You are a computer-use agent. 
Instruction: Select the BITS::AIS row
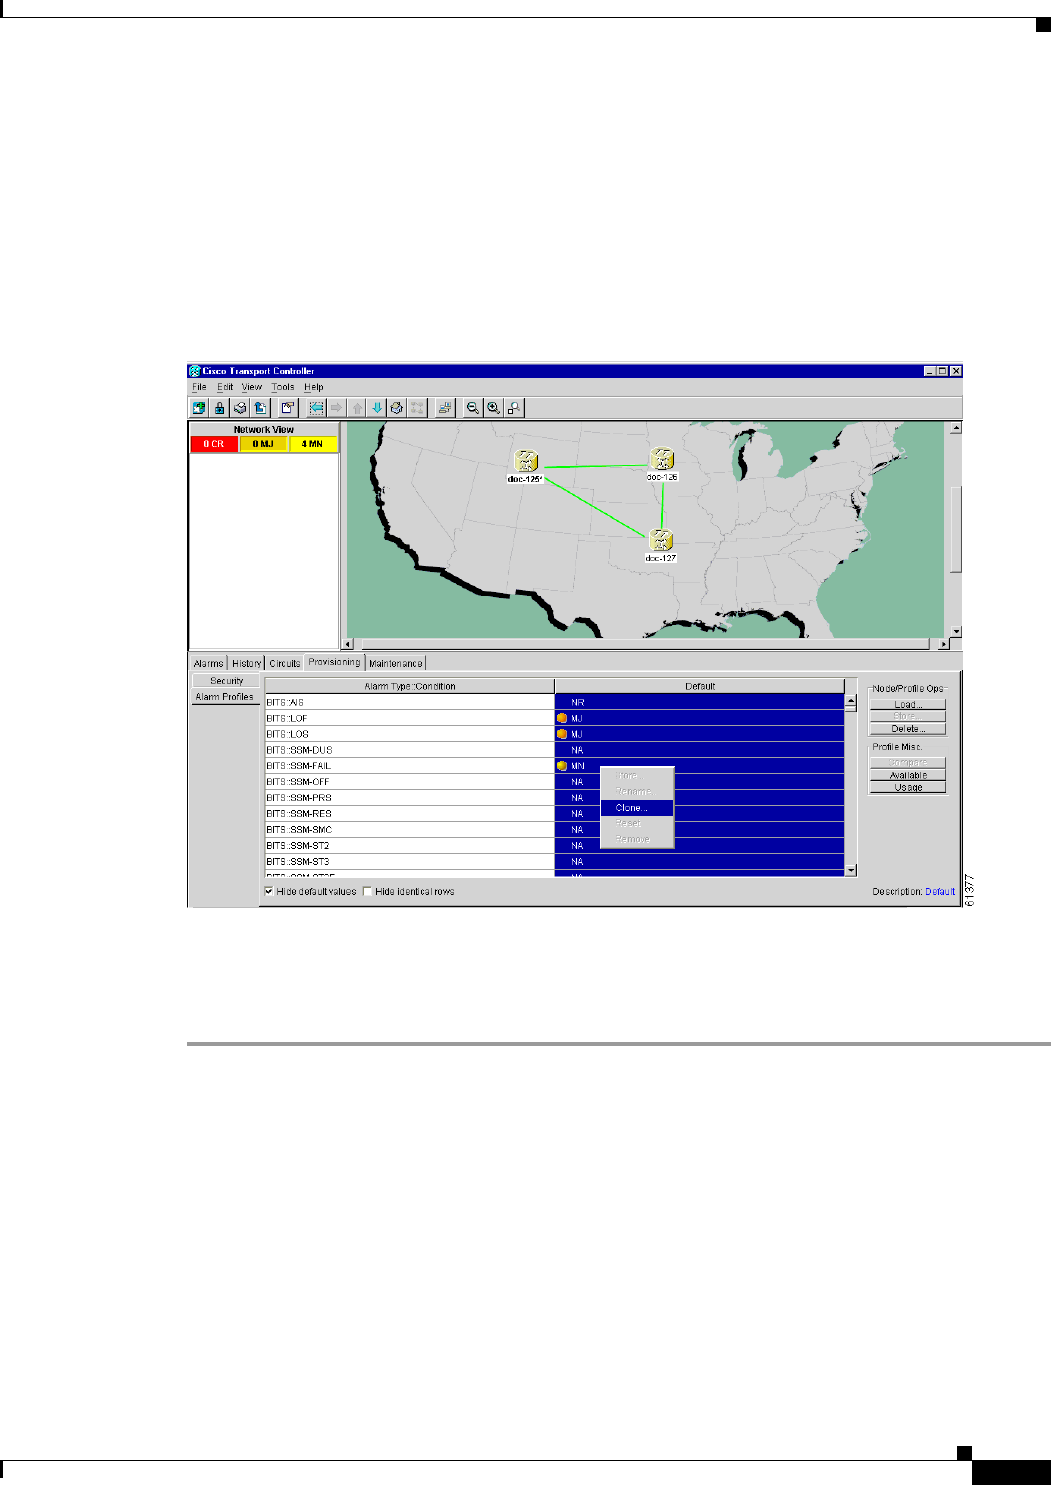(409, 702)
